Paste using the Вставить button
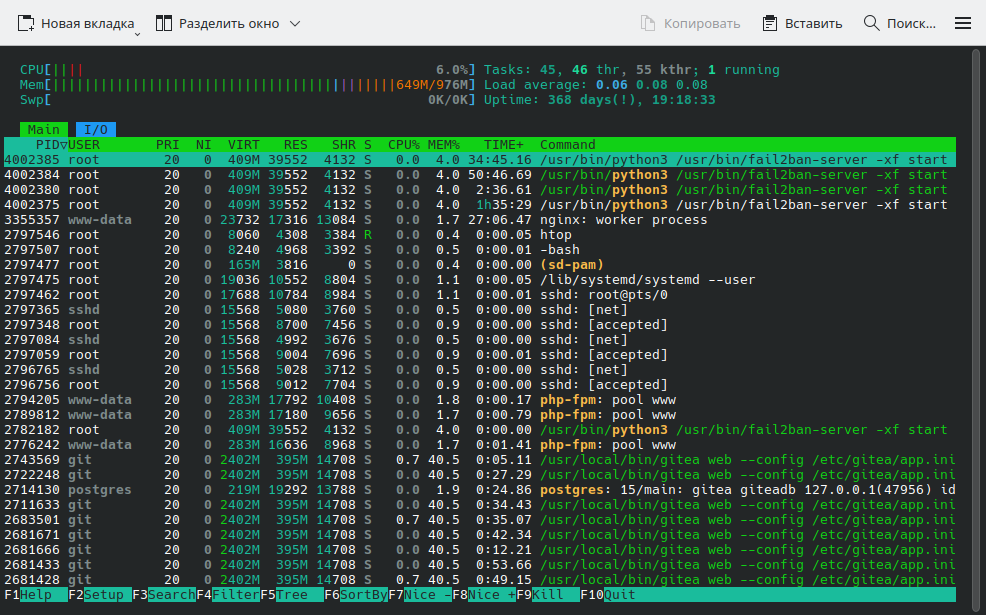The height and width of the screenshot is (615, 986). pos(802,23)
